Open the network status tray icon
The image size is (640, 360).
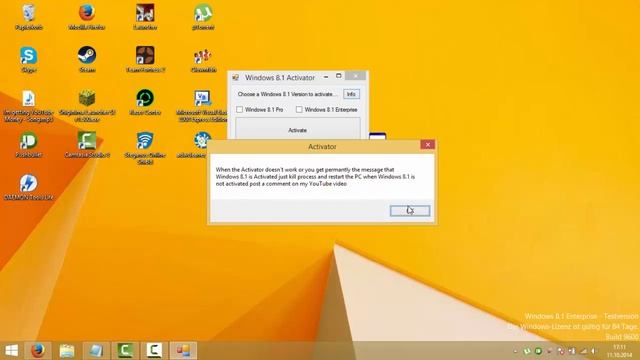(583, 351)
